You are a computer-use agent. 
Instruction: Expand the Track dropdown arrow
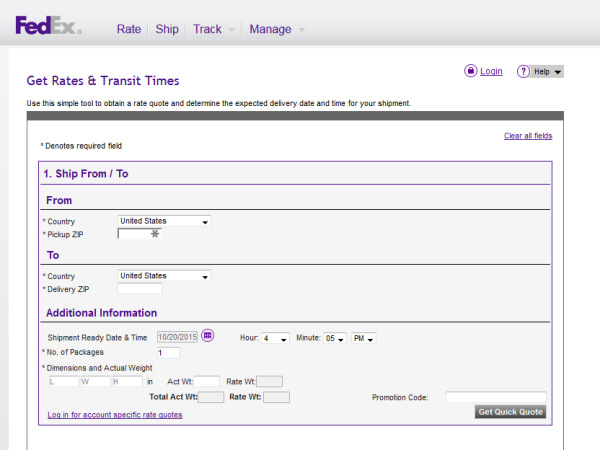[x=232, y=30]
